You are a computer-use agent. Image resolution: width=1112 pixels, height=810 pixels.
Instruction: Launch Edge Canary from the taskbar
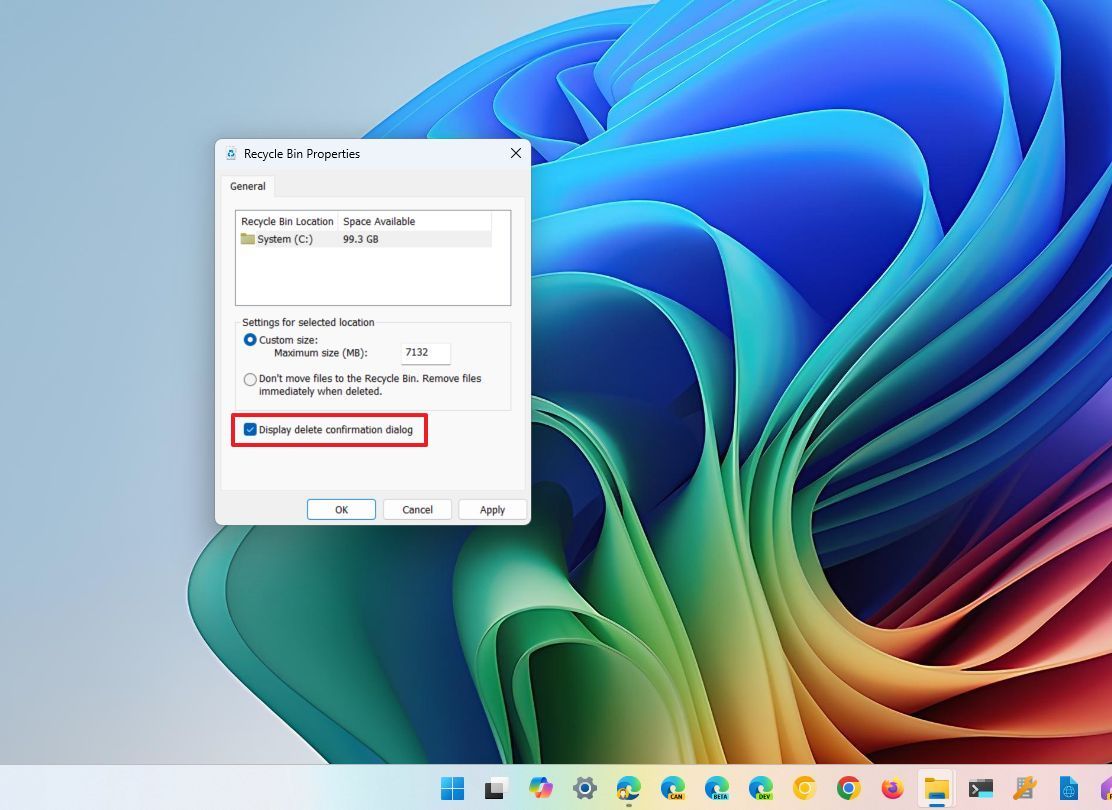point(672,790)
